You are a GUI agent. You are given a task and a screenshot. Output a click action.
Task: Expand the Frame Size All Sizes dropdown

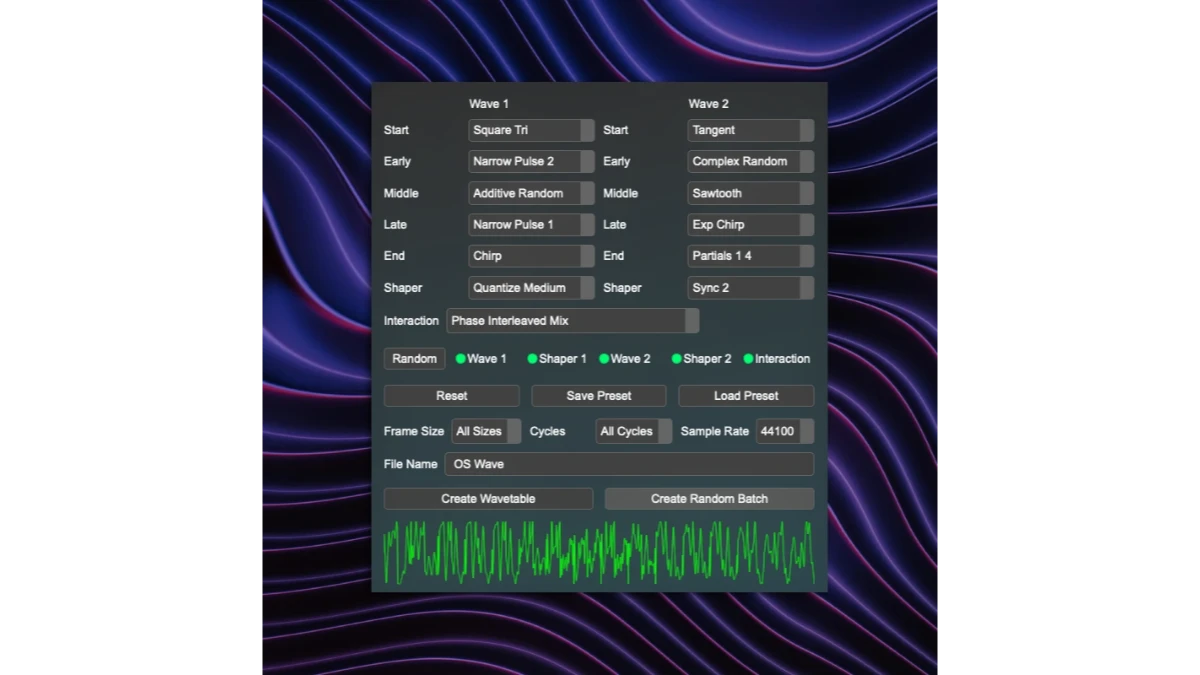[486, 432]
